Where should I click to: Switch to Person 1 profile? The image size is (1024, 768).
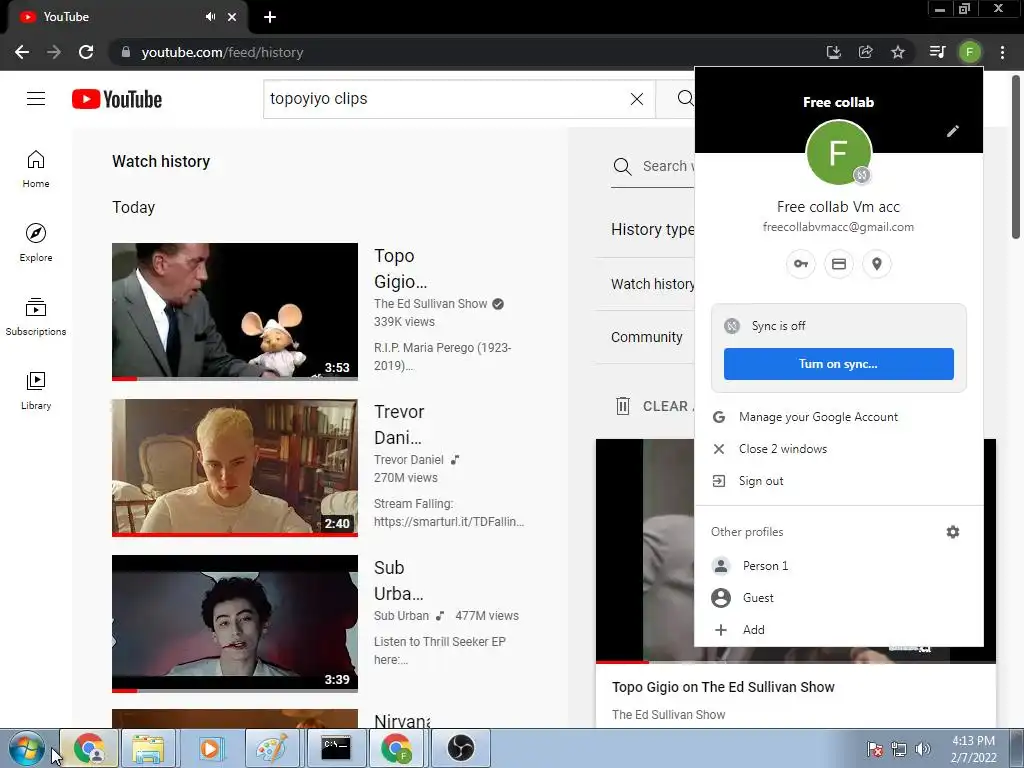pyautogui.click(x=839, y=566)
